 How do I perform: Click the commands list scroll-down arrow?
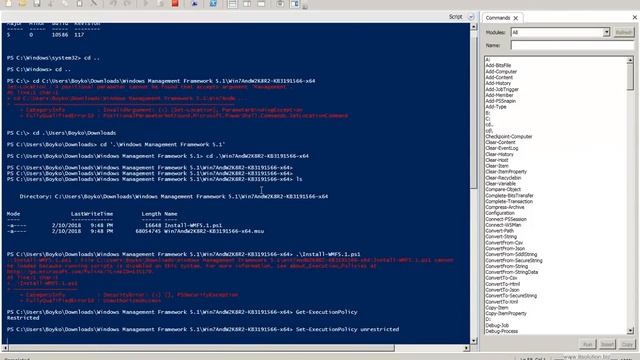click(630, 331)
